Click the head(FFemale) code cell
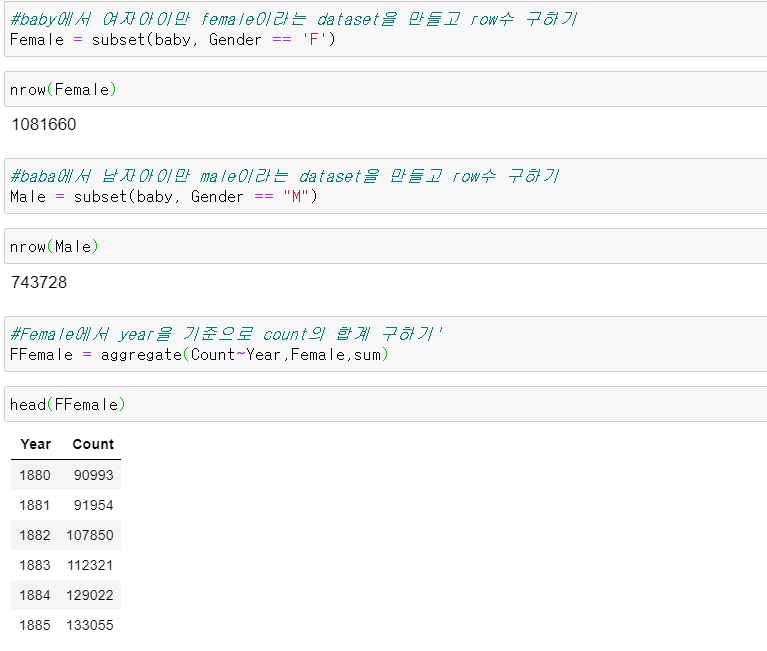Screen dimensions: 767x651 pos(386,404)
